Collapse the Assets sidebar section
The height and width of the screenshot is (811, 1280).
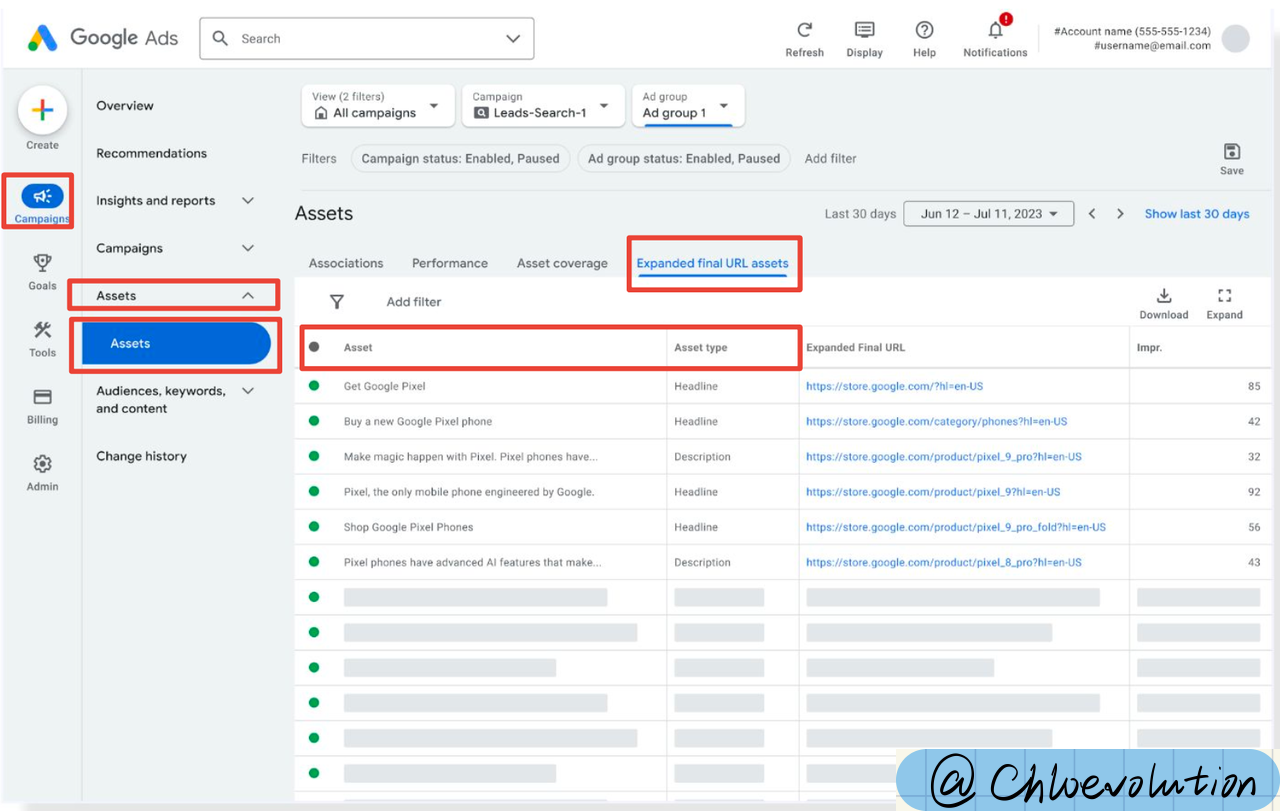click(248, 296)
